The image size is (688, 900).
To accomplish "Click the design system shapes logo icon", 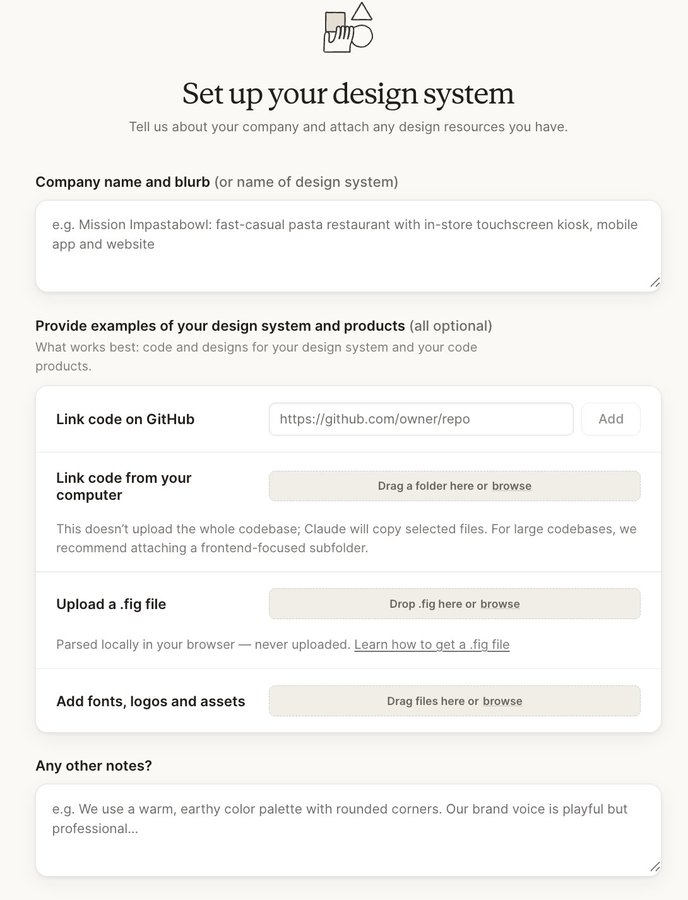I will click(348, 28).
